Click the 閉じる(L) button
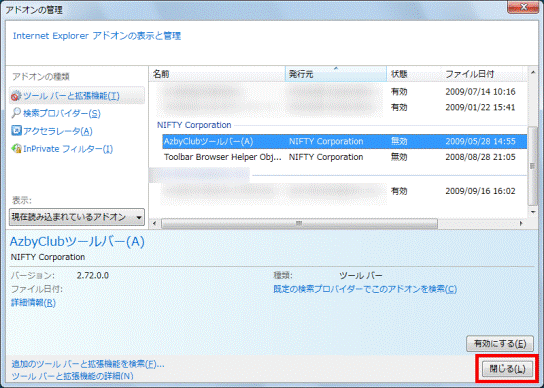 (507, 369)
